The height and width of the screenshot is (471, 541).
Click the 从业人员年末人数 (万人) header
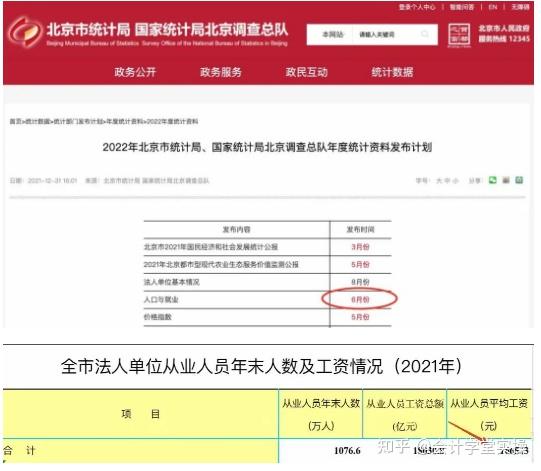[x=321, y=414]
